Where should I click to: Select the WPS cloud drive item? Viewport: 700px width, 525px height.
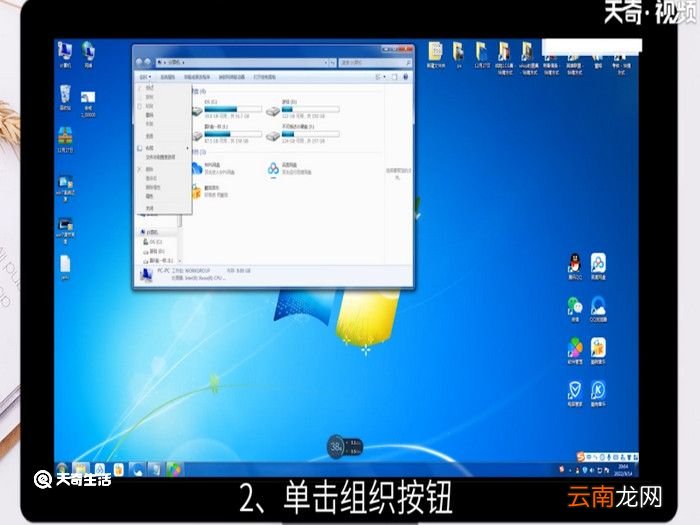pos(214,168)
